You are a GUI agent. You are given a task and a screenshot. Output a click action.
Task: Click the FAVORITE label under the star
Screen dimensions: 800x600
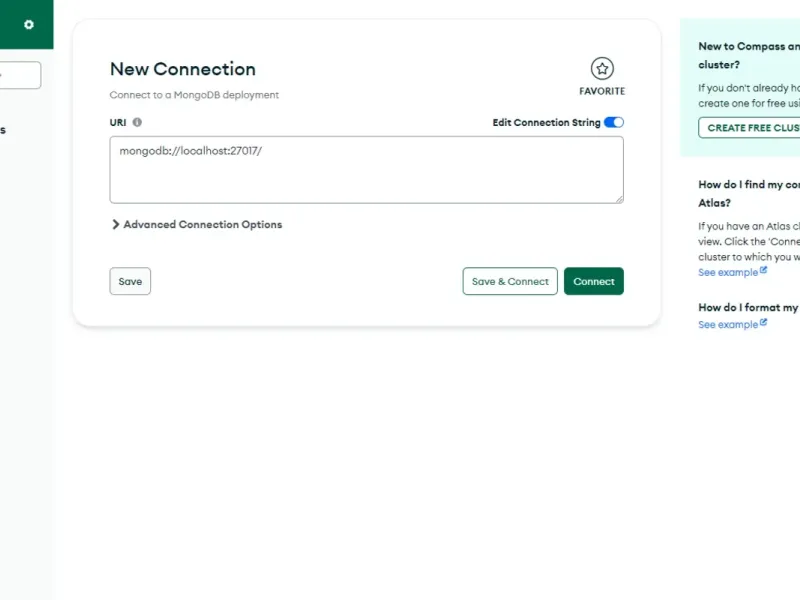(x=602, y=91)
